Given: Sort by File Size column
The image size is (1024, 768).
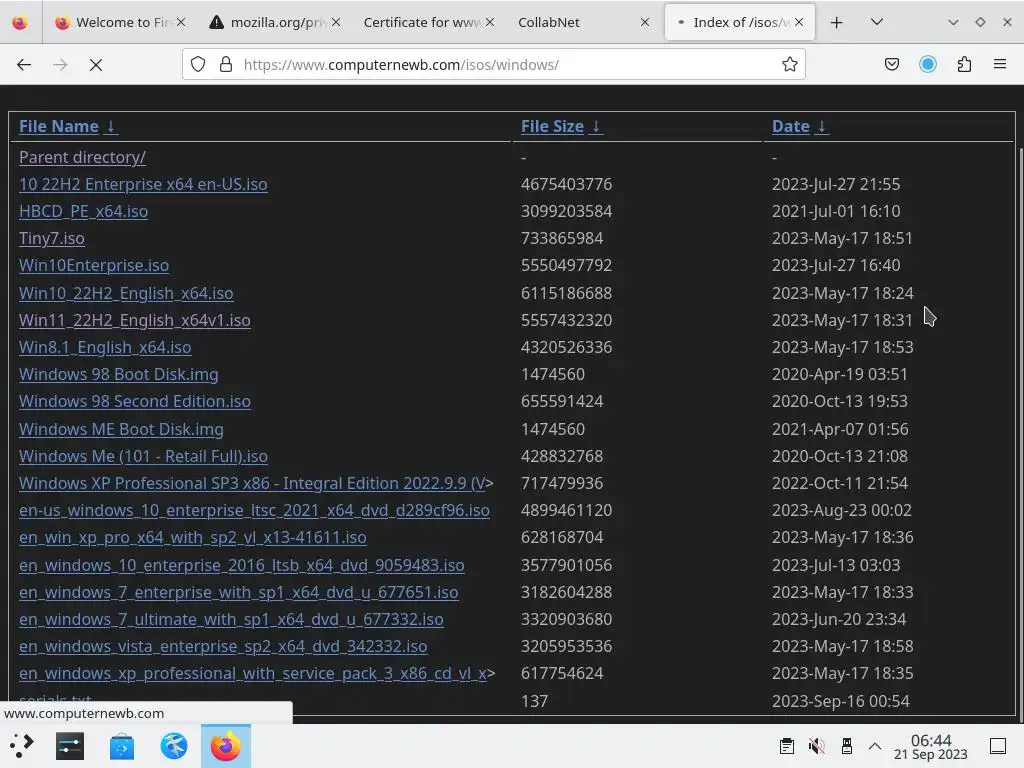Looking at the screenshot, I should (x=552, y=126).
